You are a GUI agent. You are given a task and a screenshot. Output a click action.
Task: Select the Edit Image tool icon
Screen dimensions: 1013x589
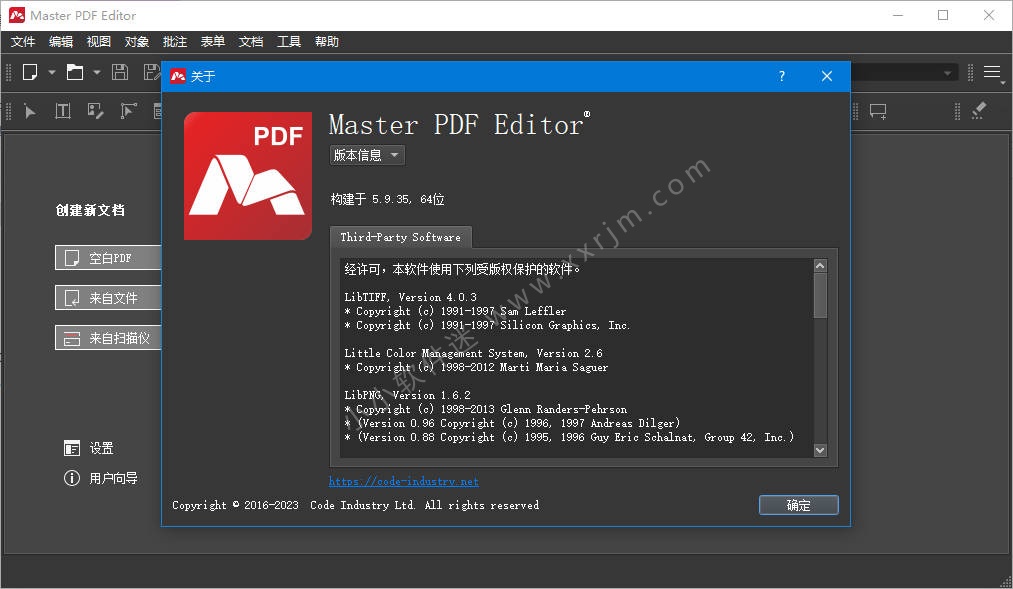[x=96, y=111]
